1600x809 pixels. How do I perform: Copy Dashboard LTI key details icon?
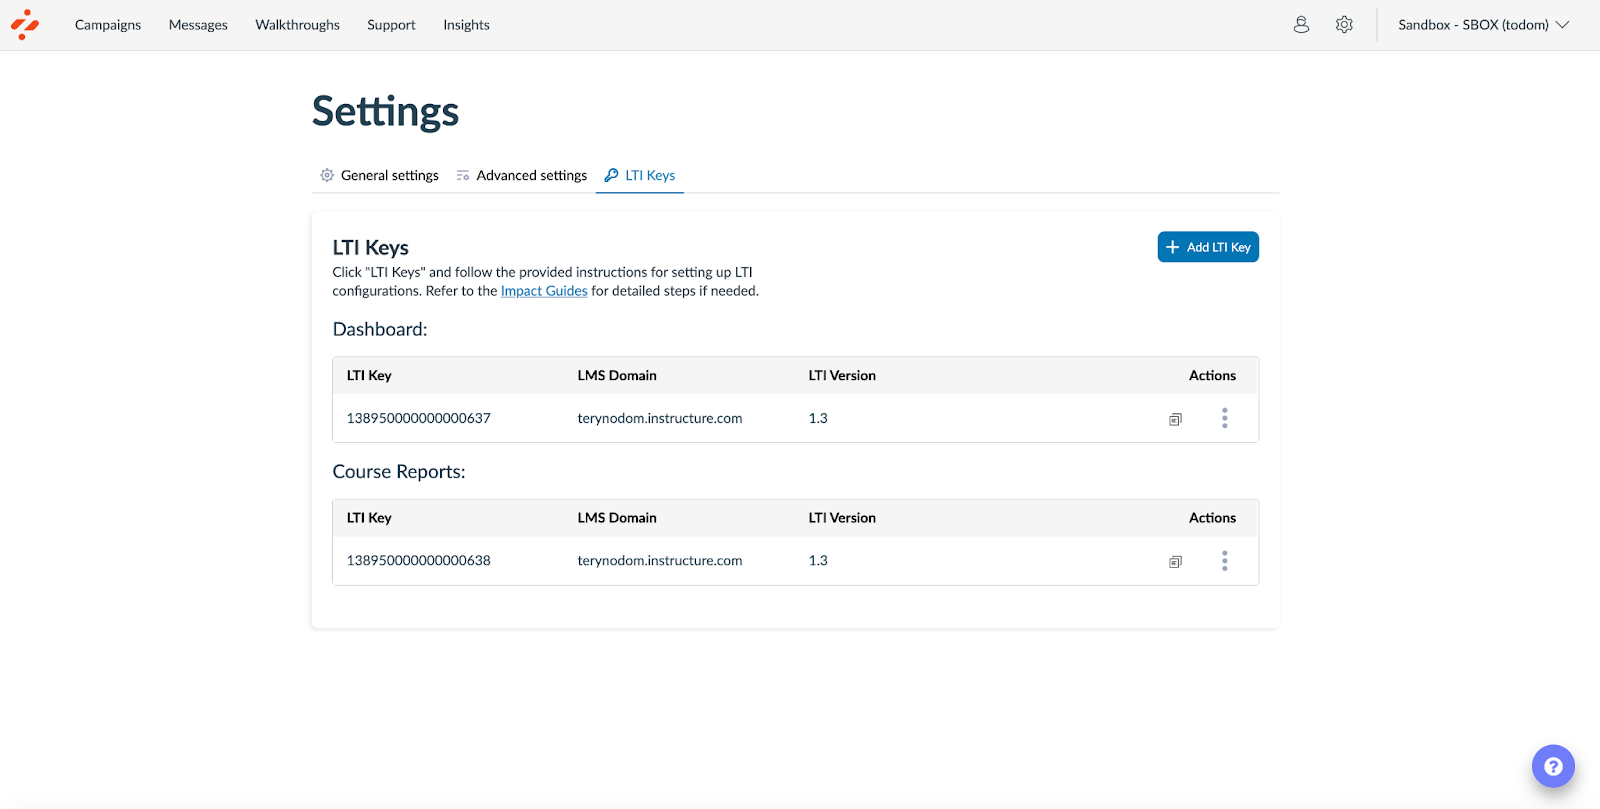[1175, 419]
